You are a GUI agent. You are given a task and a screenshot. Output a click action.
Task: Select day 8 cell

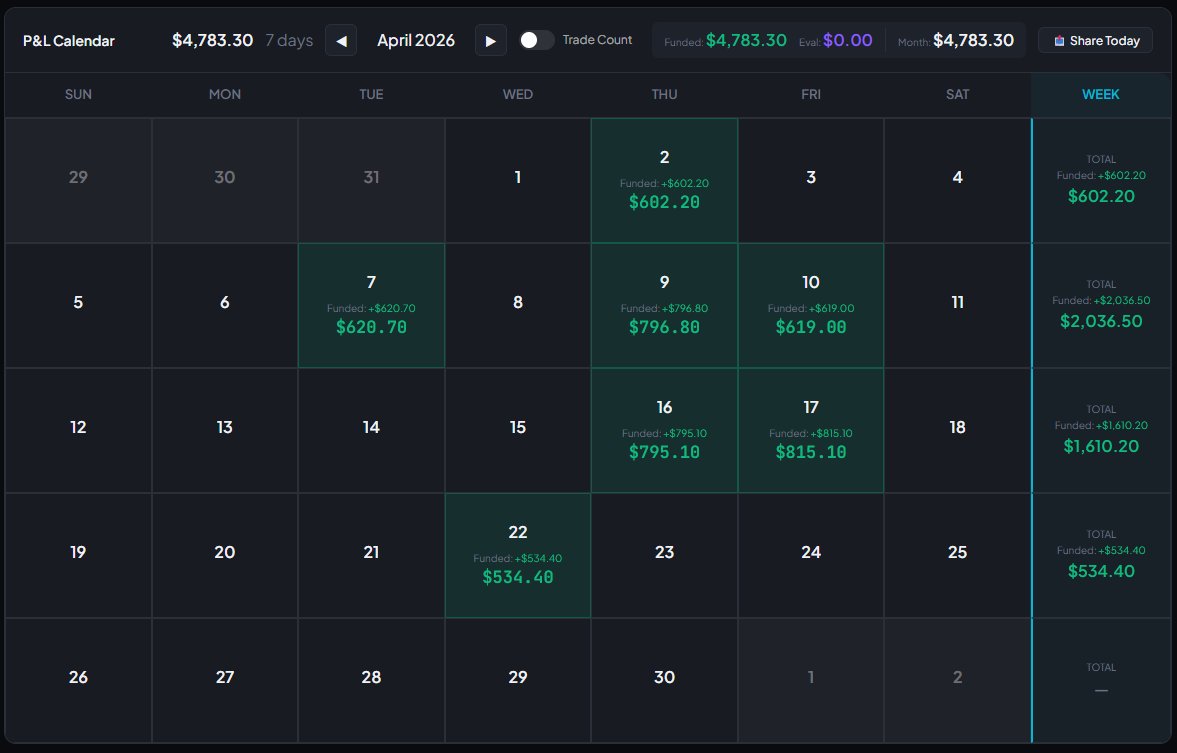tap(518, 306)
